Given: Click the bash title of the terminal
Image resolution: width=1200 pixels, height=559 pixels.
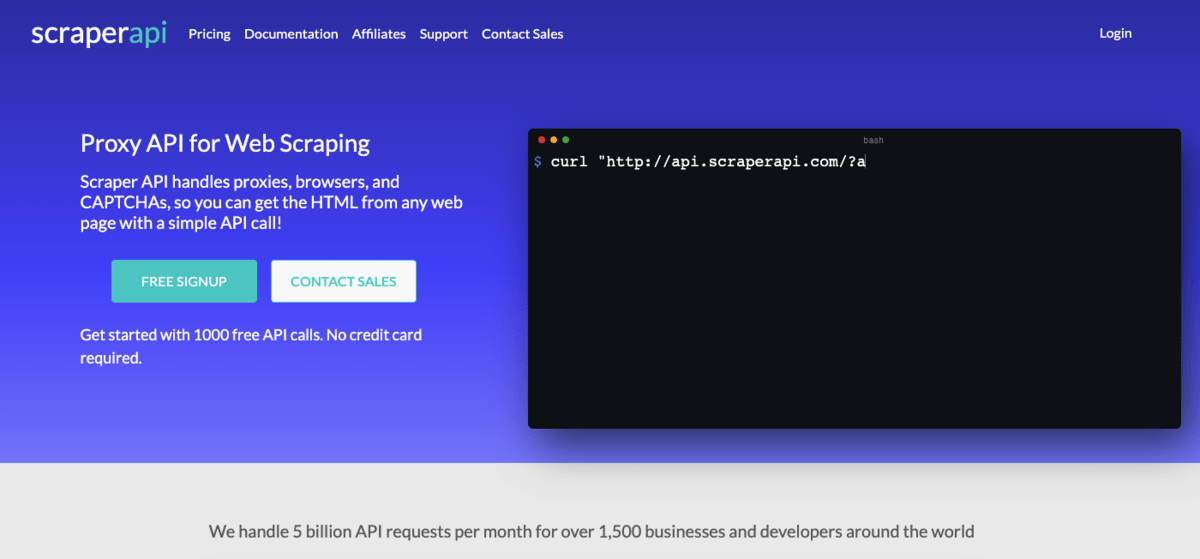Looking at the screenshot, I should (x=873, y=141).
